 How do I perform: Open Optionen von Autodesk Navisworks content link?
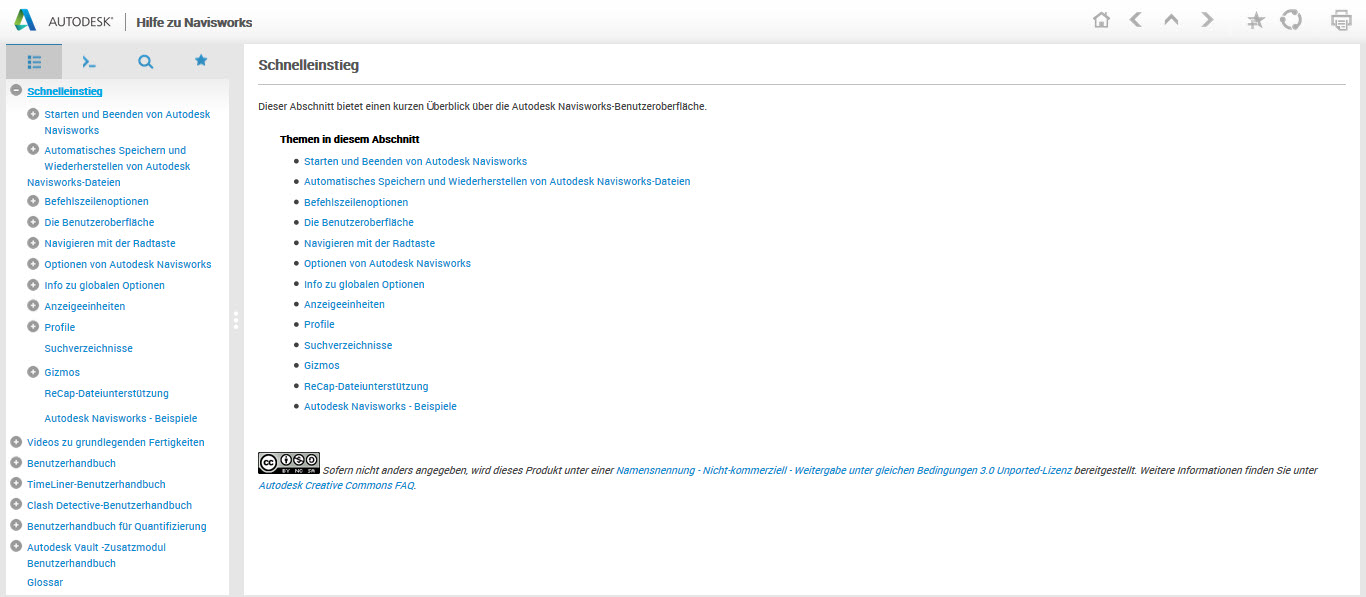(x=387, y=263)
